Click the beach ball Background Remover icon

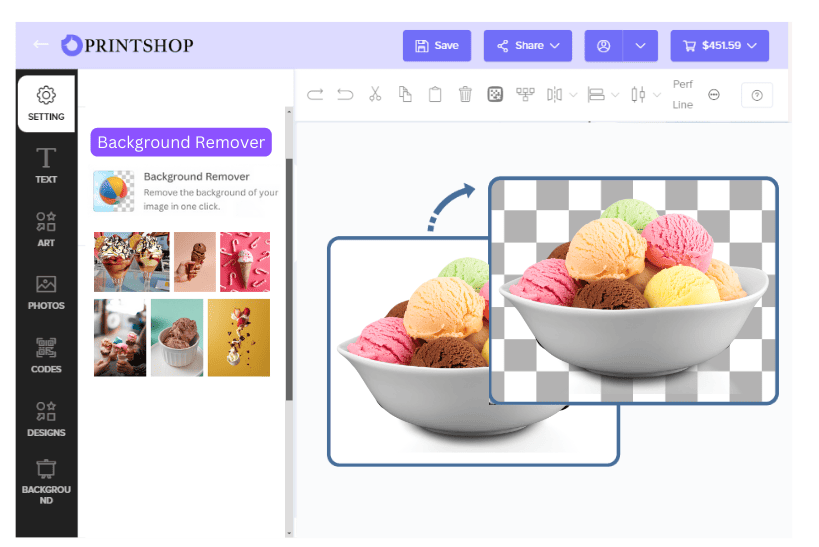pos(113,191)
